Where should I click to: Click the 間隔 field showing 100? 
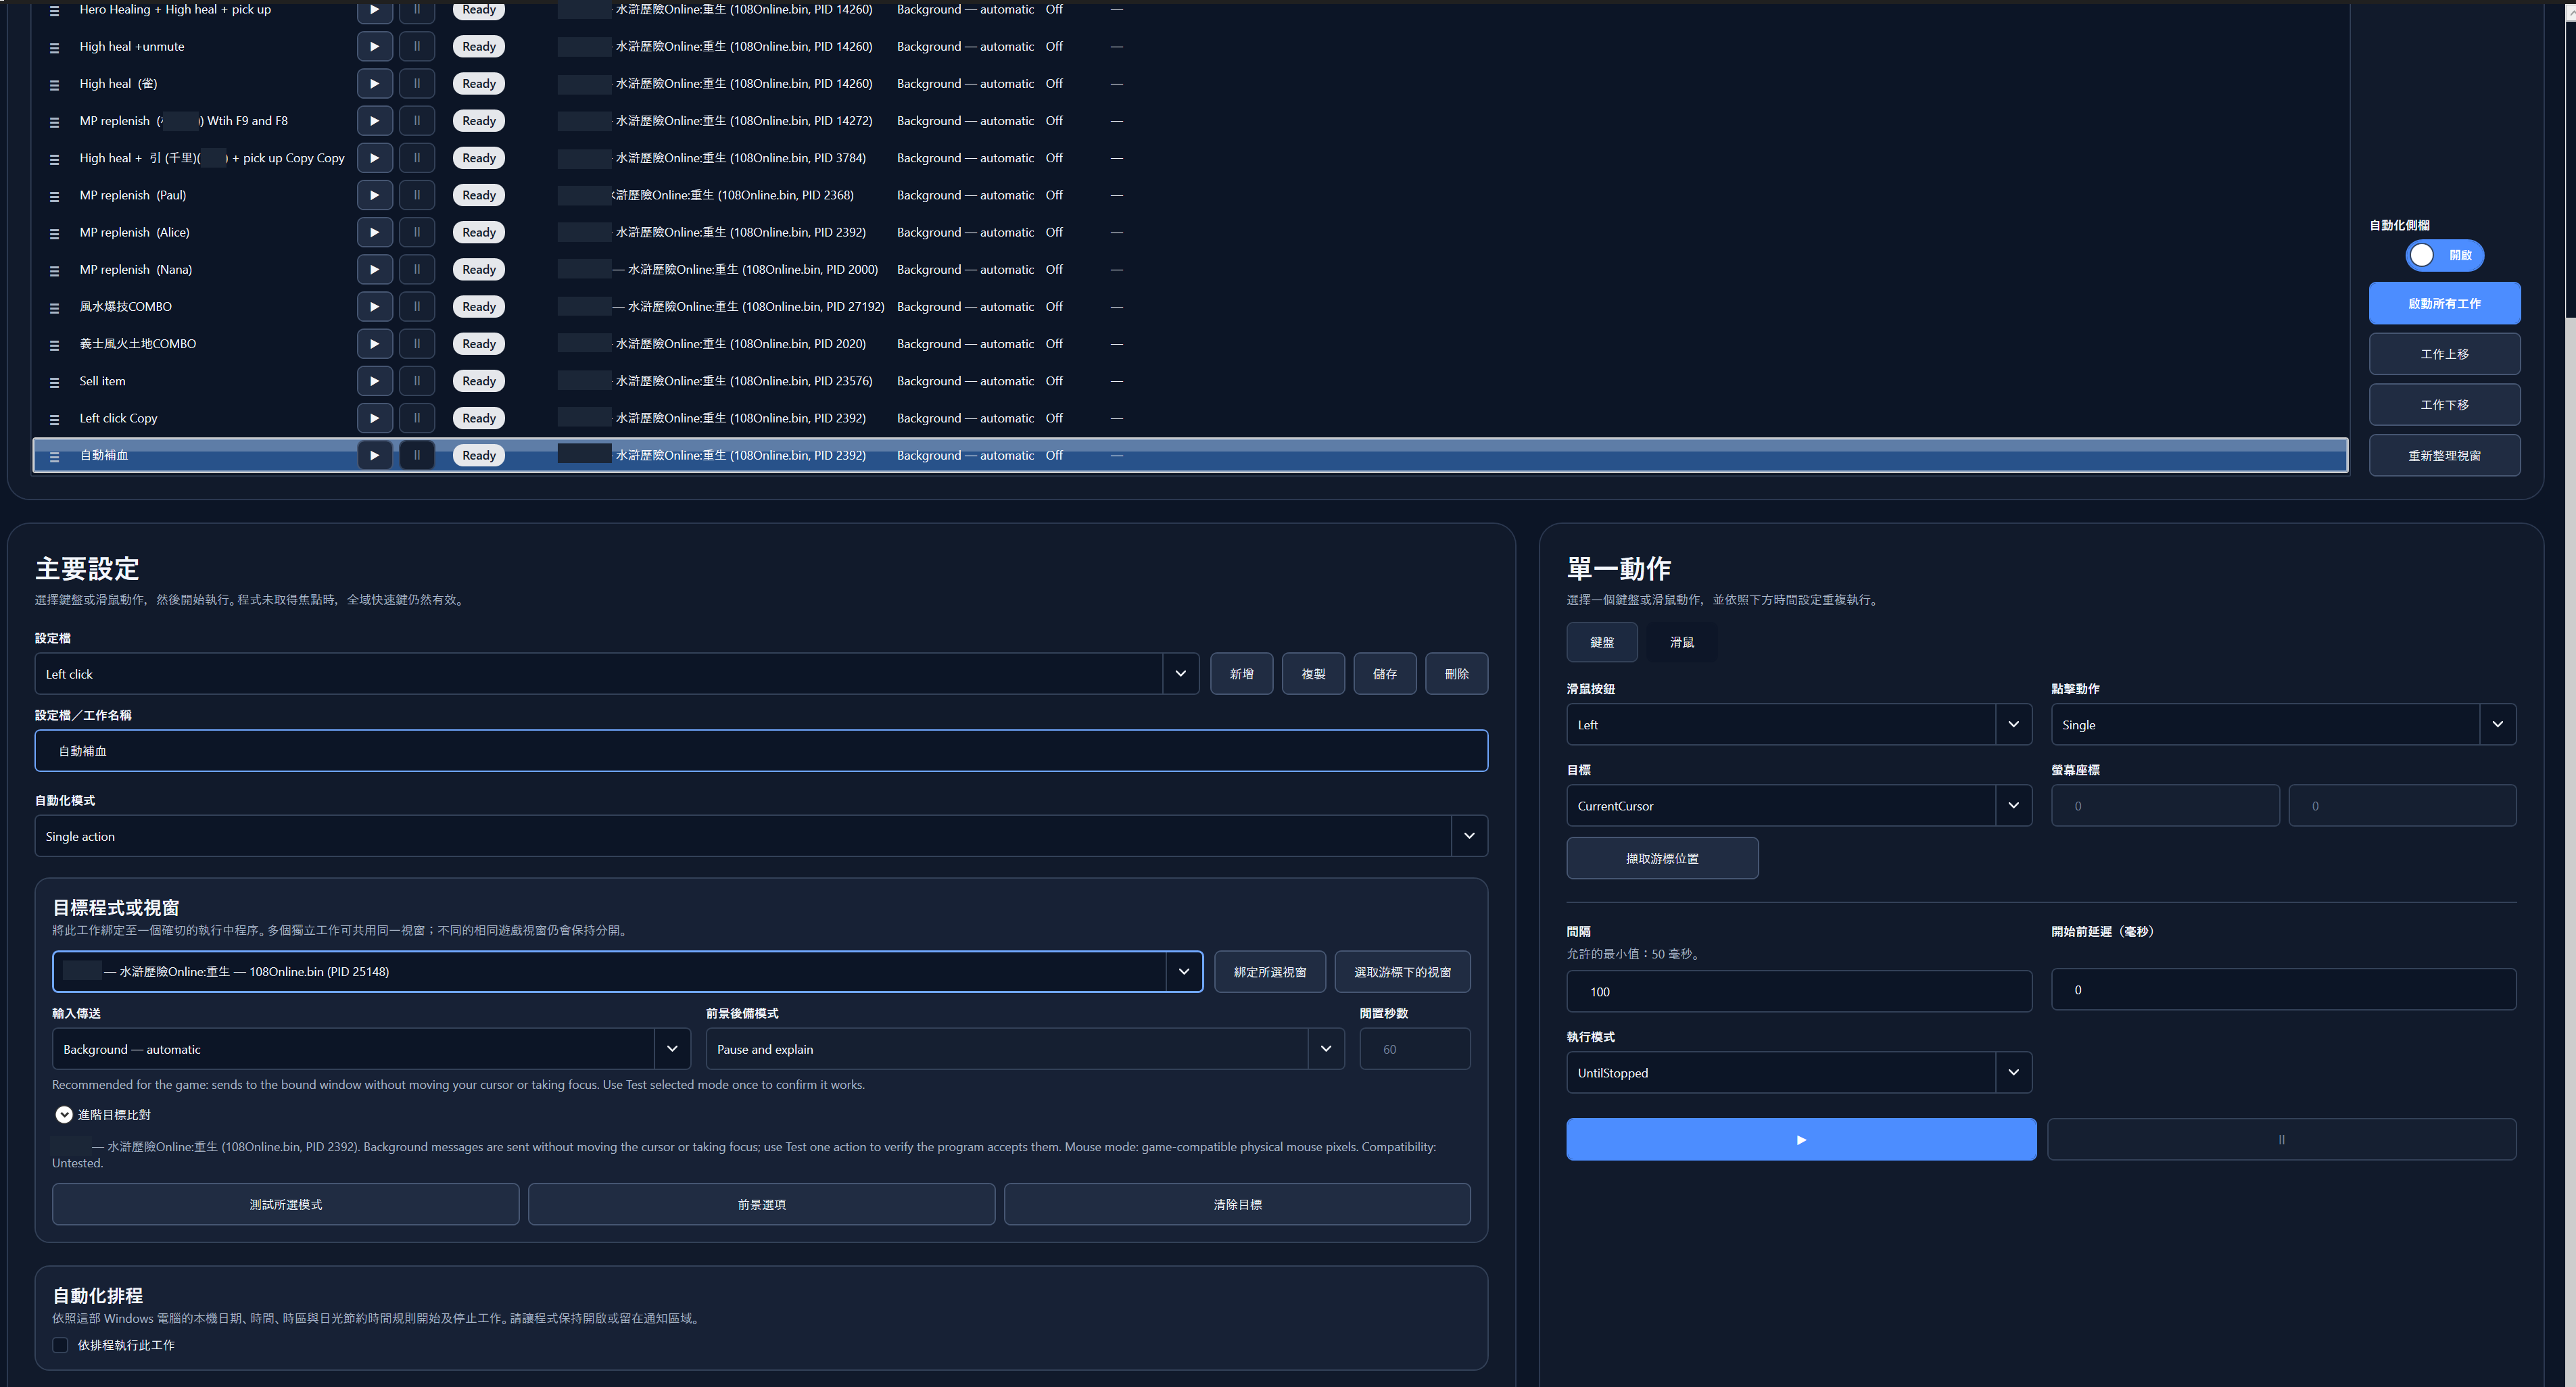coord(1799,991)
